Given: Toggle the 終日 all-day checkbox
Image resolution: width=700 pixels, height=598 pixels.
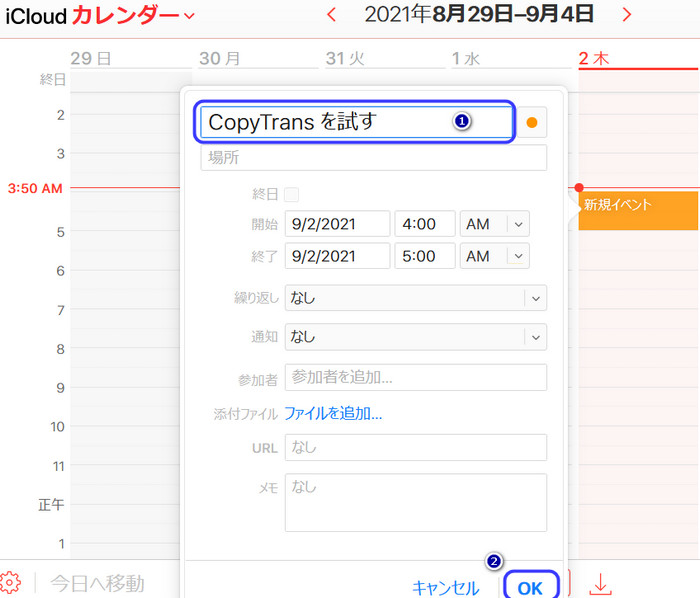Looking at the screenshot, I should (x=292, y=195).
